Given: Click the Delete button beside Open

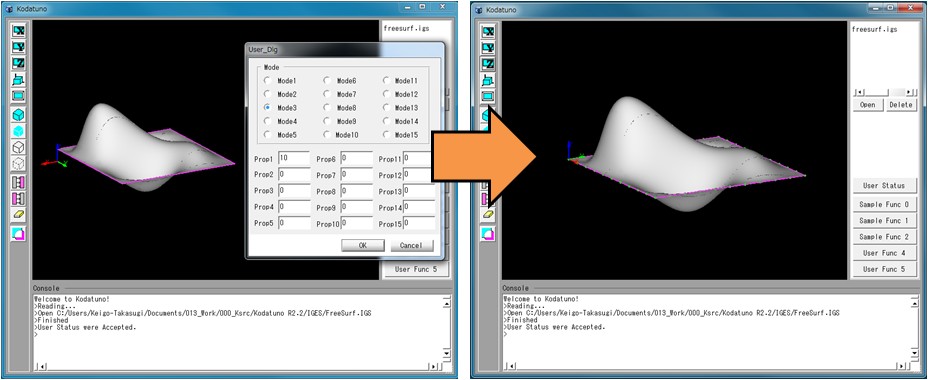Looking at the screenshot, I should click(x=901, y=105).
